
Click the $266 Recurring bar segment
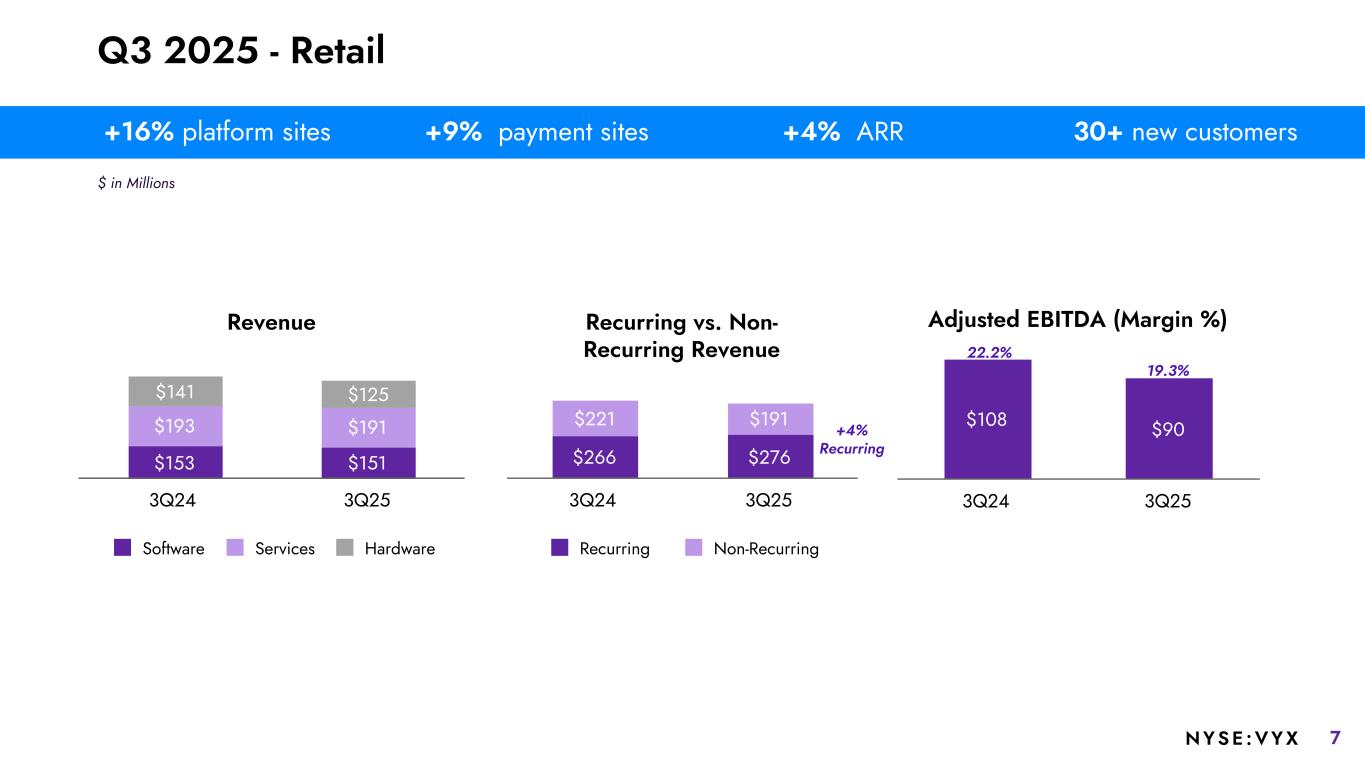click(x=595, y=457)
